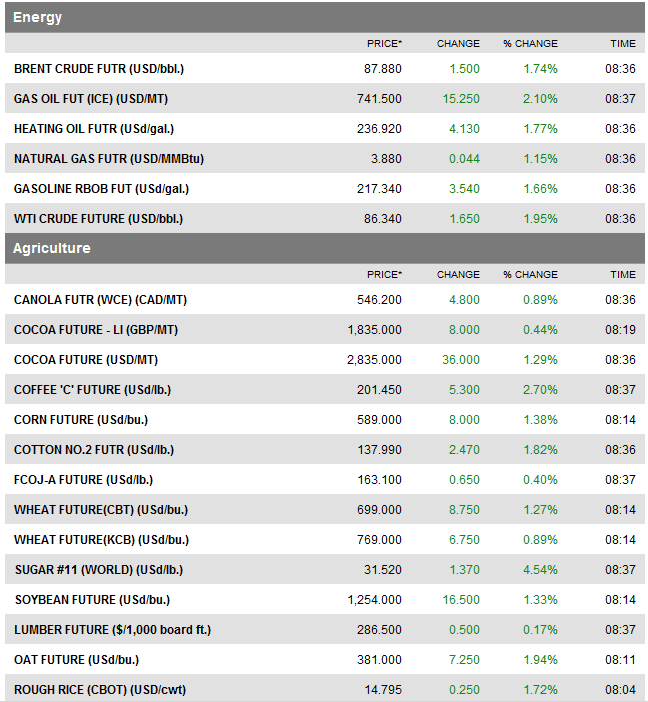Click WTI Crude Future name

(98, 219)
